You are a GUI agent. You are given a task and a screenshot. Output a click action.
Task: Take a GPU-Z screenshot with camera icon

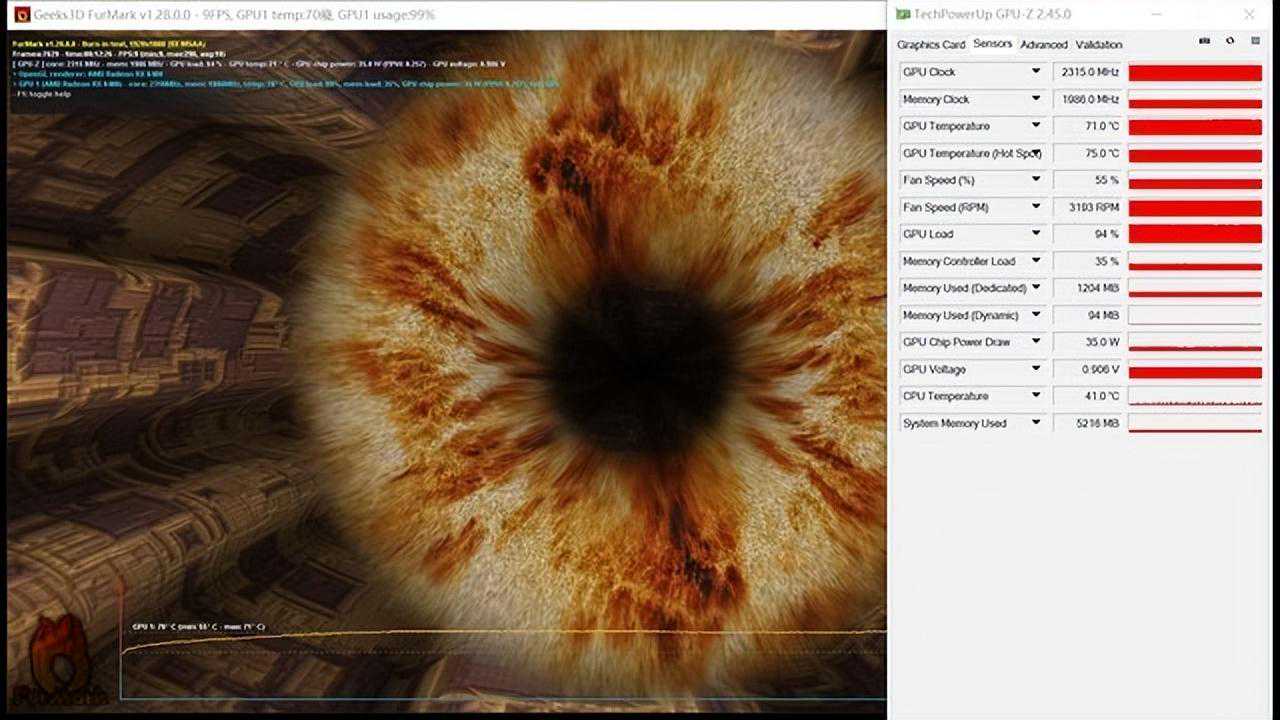pyautogui.click(x=1204, y=42)
